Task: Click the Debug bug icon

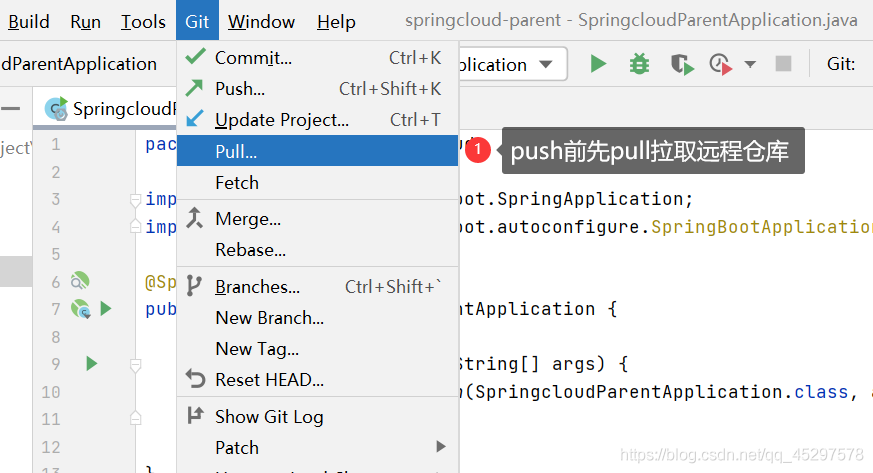Action: tap(639, 64)
